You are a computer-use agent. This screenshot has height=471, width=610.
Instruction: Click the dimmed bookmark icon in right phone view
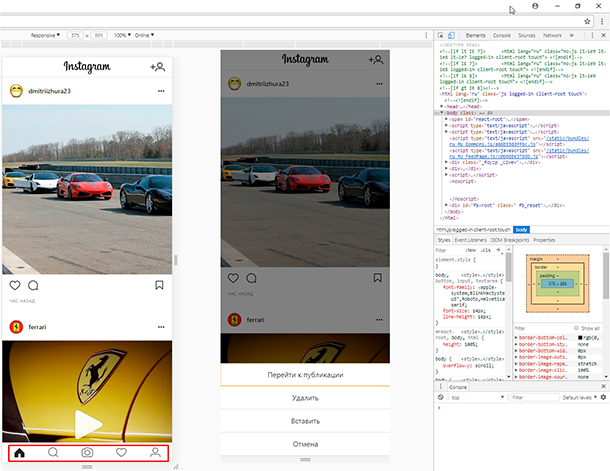tap(377, 278)
